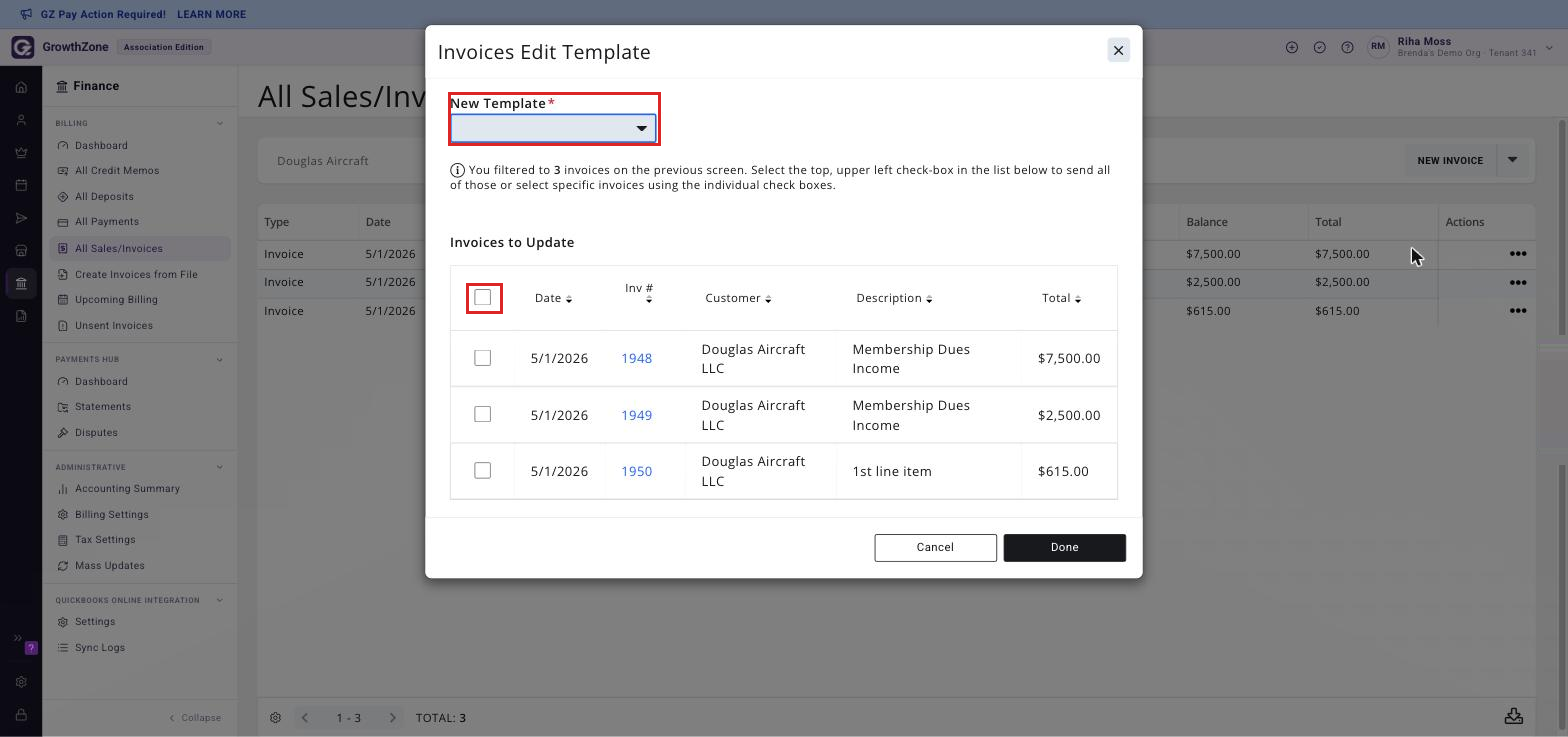The width and height of the screenshot is (1568, 737).
Task: Collapse the QuickBooks Online Integration section
Action: point(220,600)
